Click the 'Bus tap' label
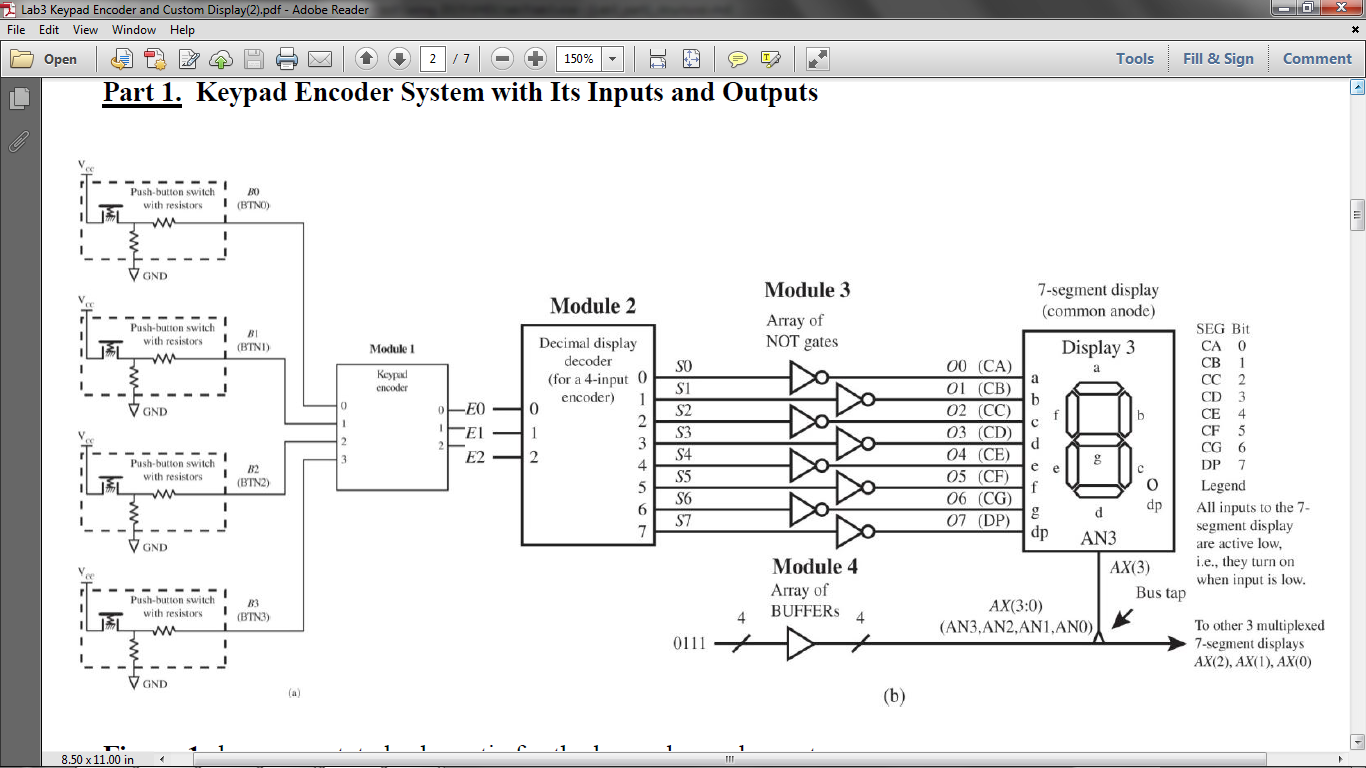This screenshot has height=768, width=1366. [1160, 593]
